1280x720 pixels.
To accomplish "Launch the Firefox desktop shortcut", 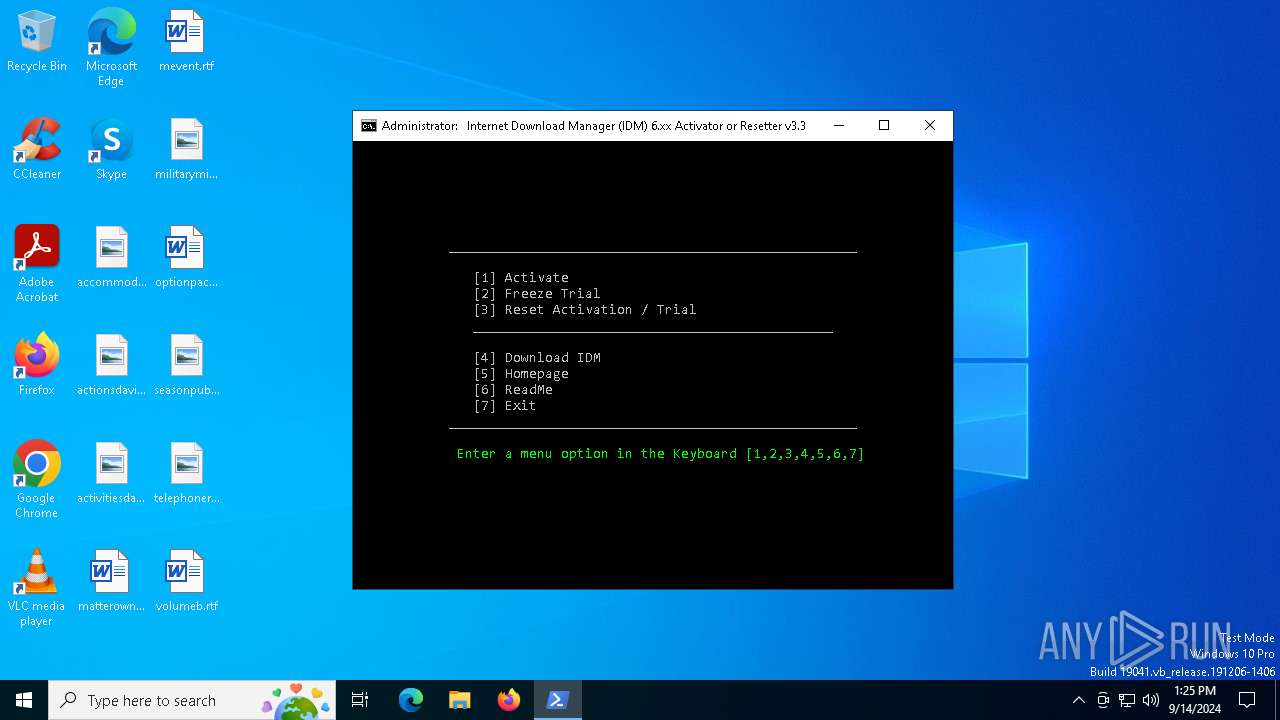I will pyautogui.click(x=37, y=366).
